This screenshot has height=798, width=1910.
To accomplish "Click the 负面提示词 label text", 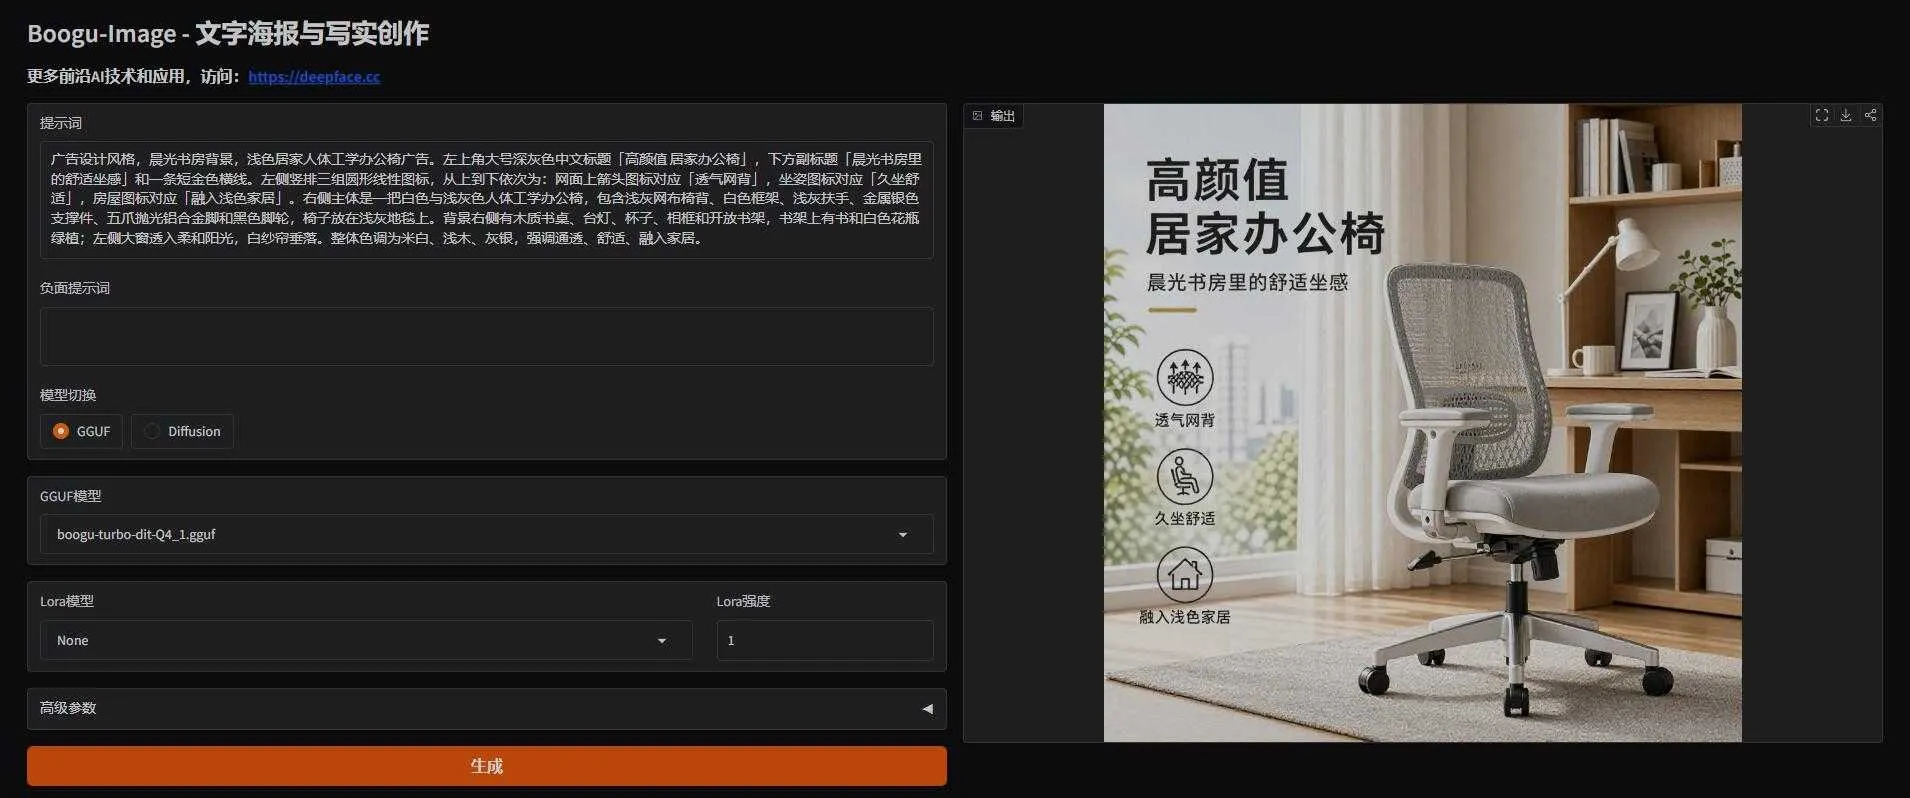I will (x=75, y=288).
